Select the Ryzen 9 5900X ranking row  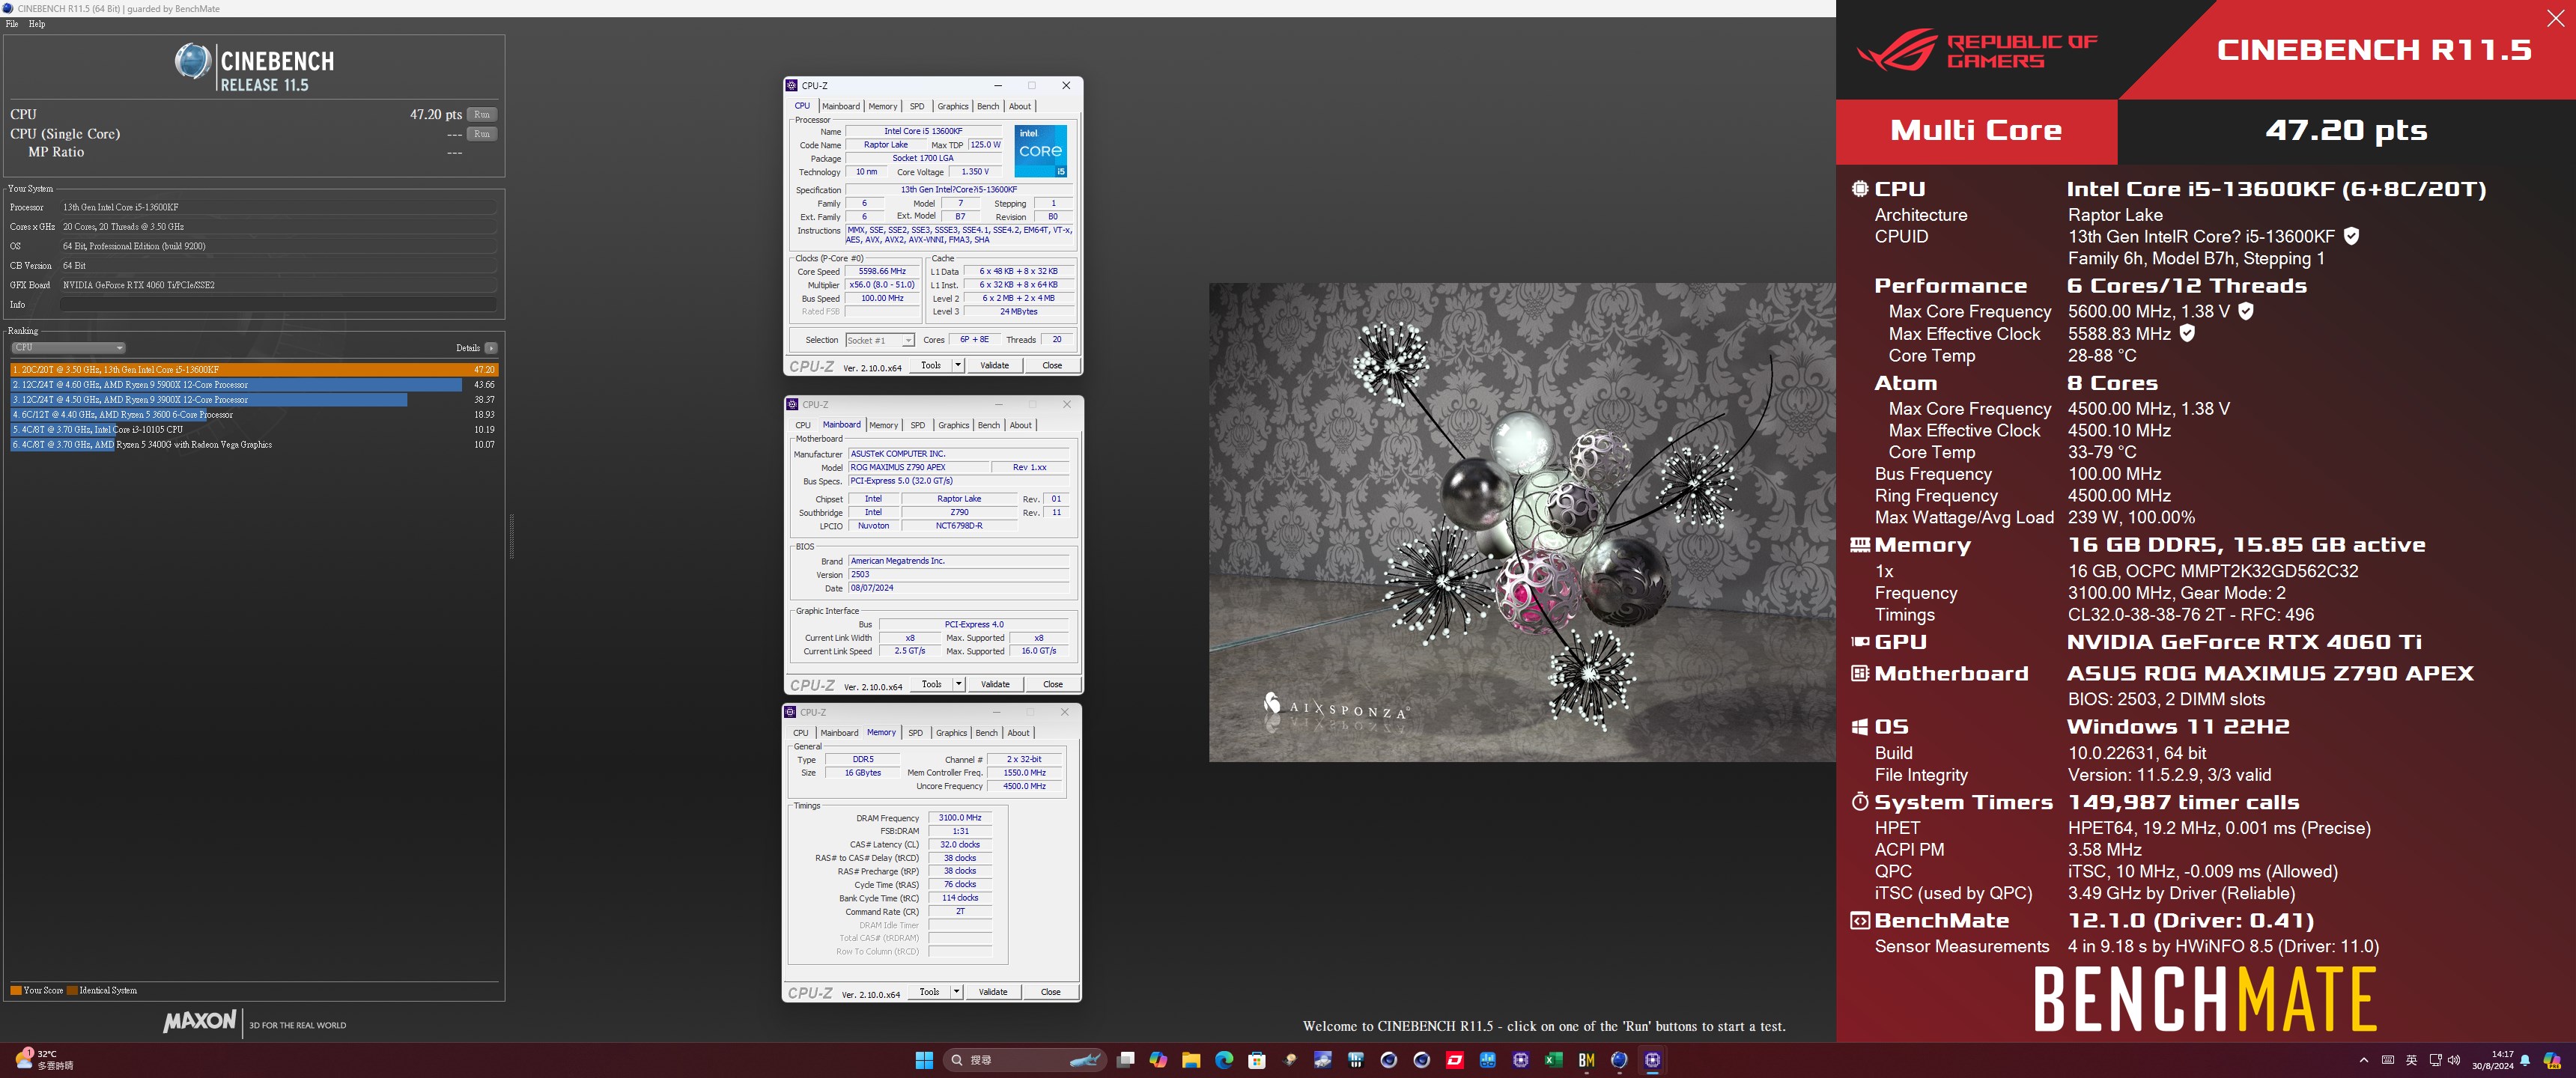(x=253, y=384)
